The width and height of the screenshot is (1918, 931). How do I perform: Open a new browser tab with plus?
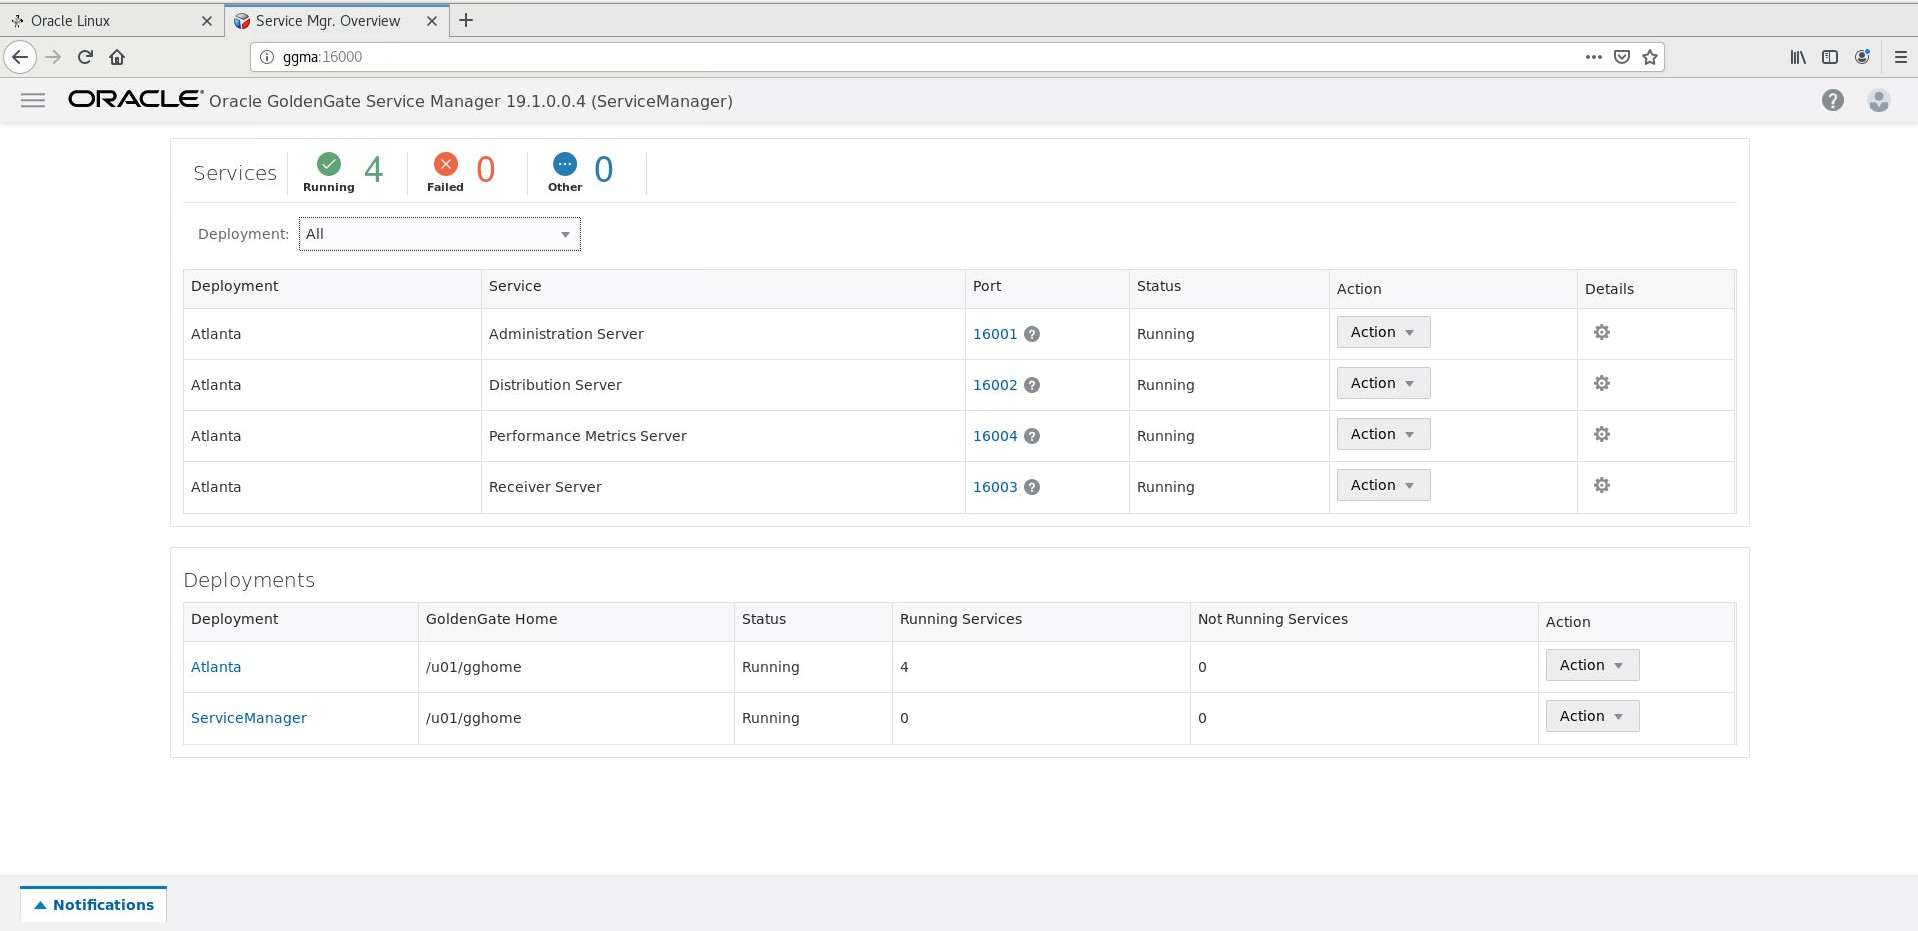466,20
